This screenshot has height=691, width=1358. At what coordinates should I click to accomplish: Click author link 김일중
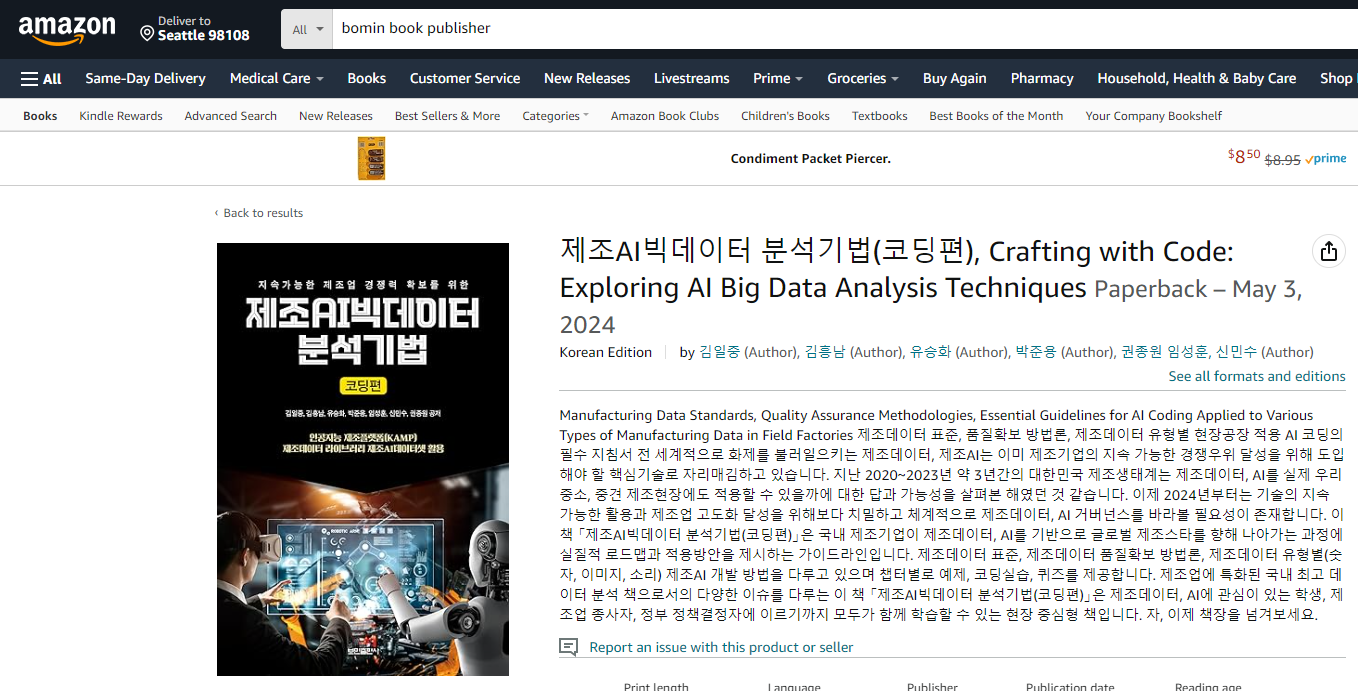(x=720, y=352)
